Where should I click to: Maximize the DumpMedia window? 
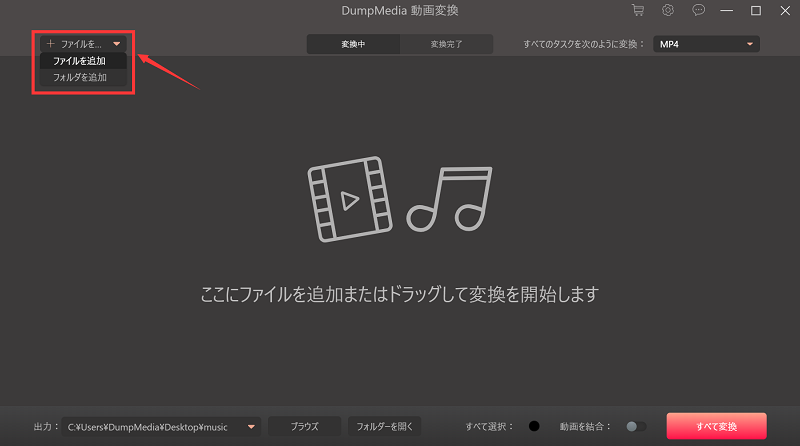(x=756, y=11)
